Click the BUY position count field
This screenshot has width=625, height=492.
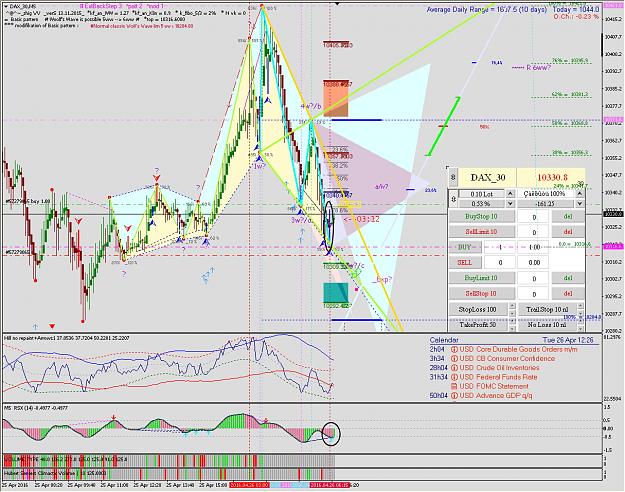500,247
